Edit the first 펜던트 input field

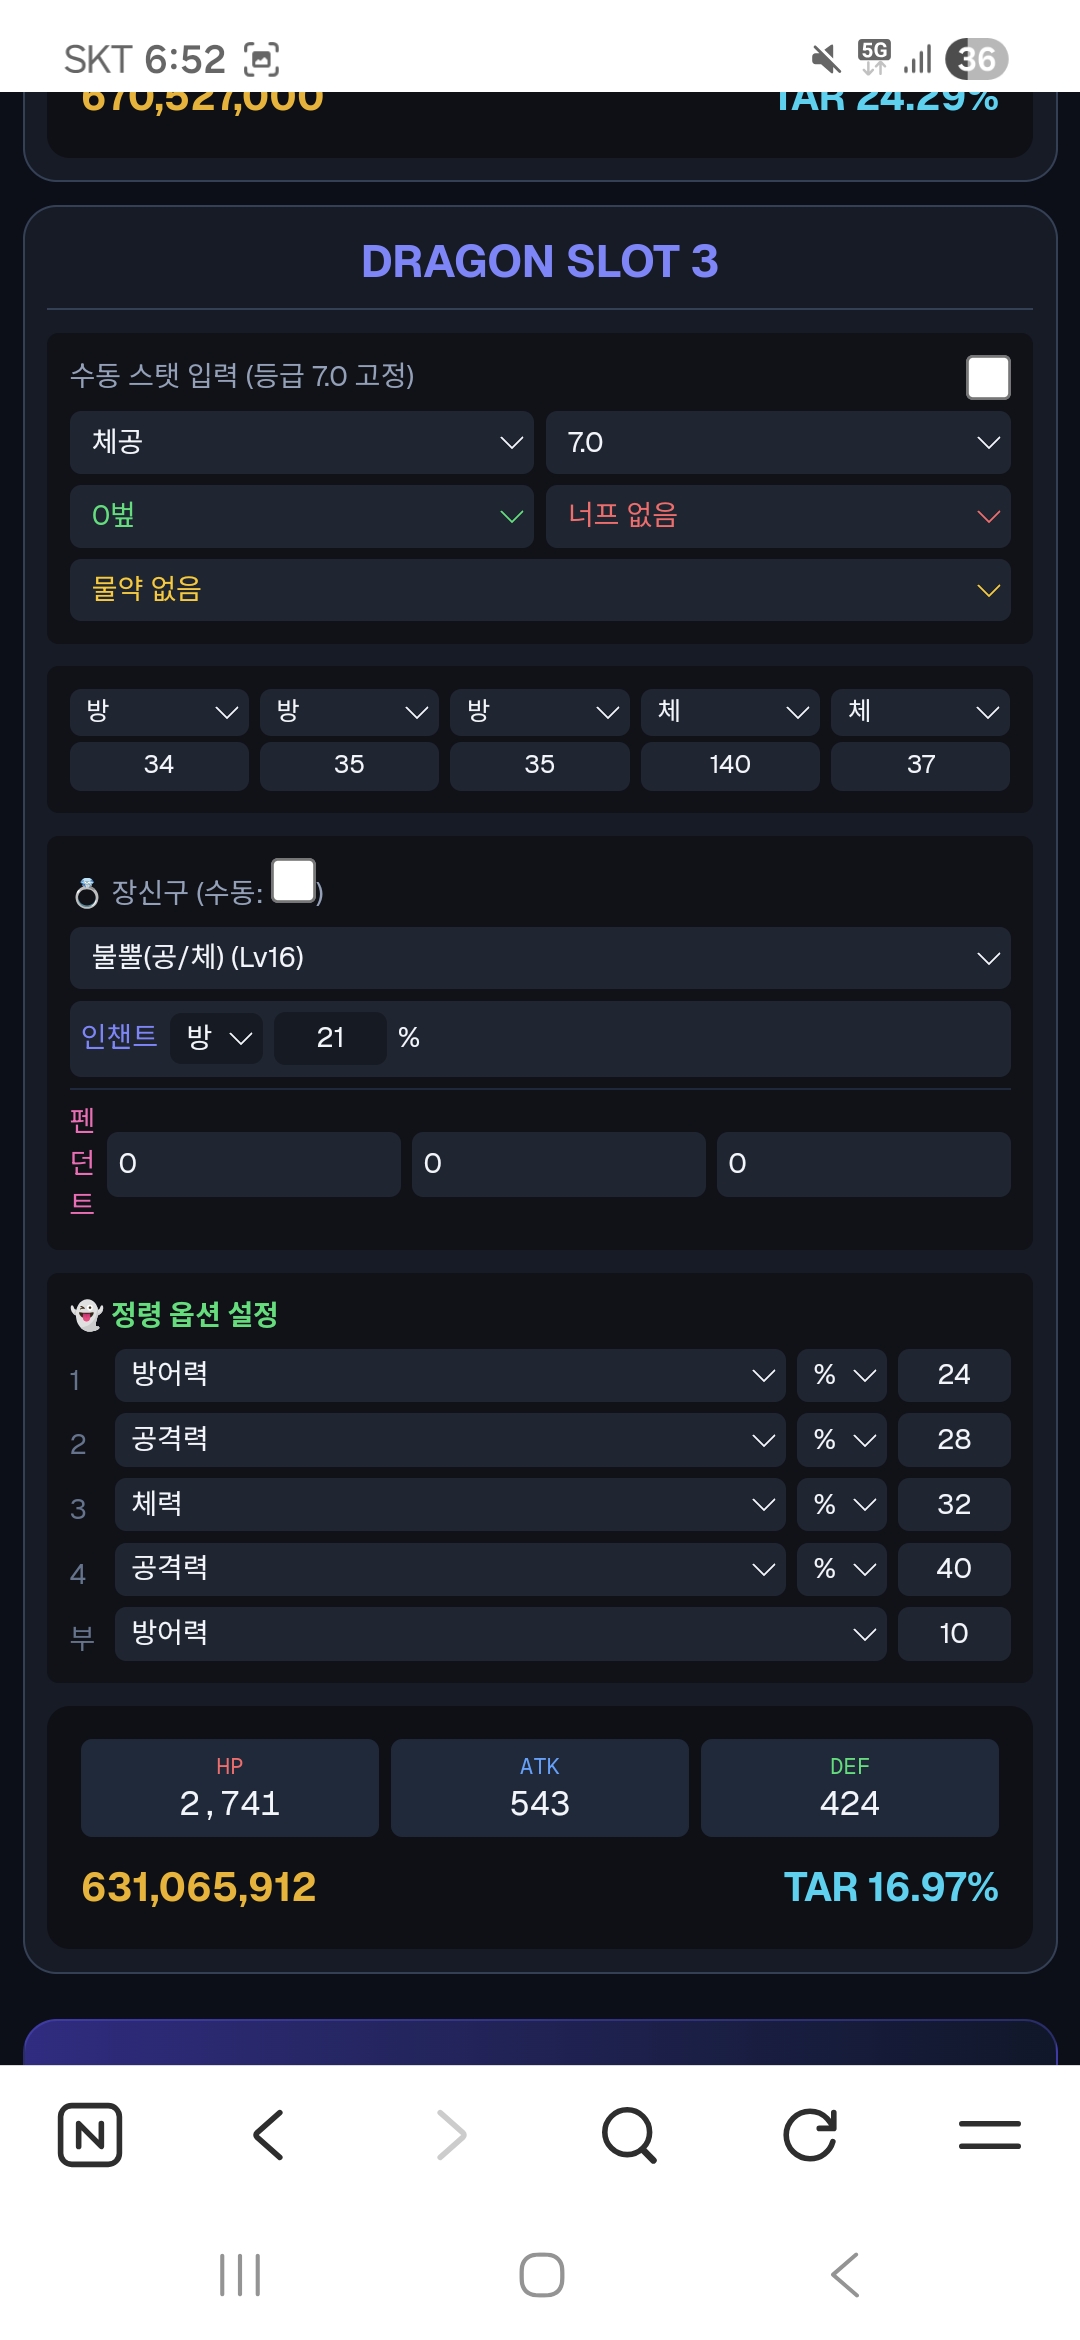point(254,1164)
